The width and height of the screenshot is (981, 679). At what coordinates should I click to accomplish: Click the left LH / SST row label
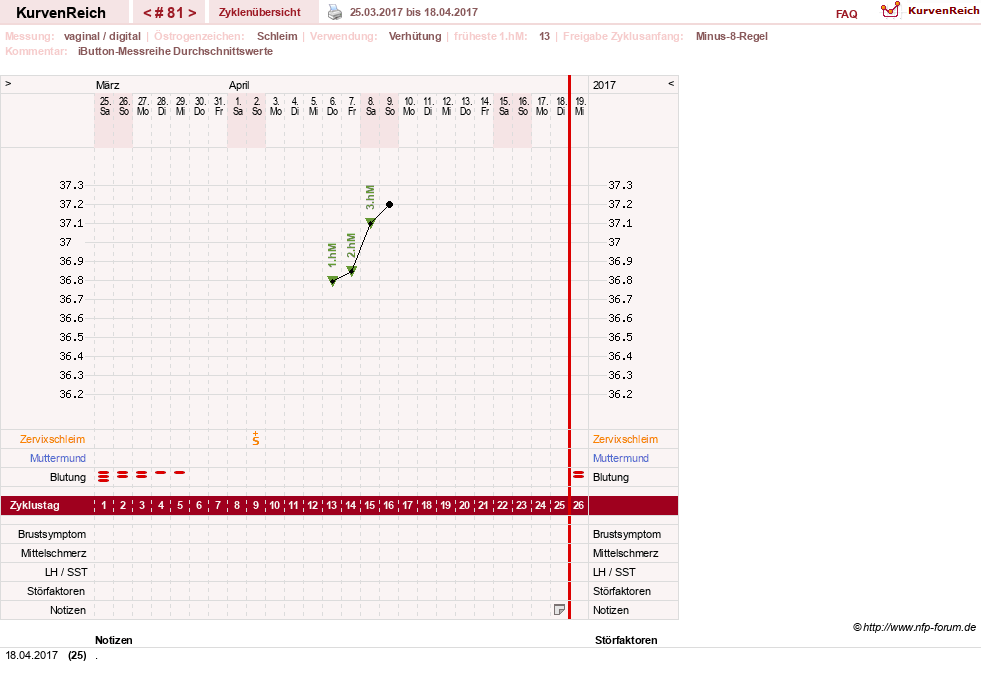(66, 572)
